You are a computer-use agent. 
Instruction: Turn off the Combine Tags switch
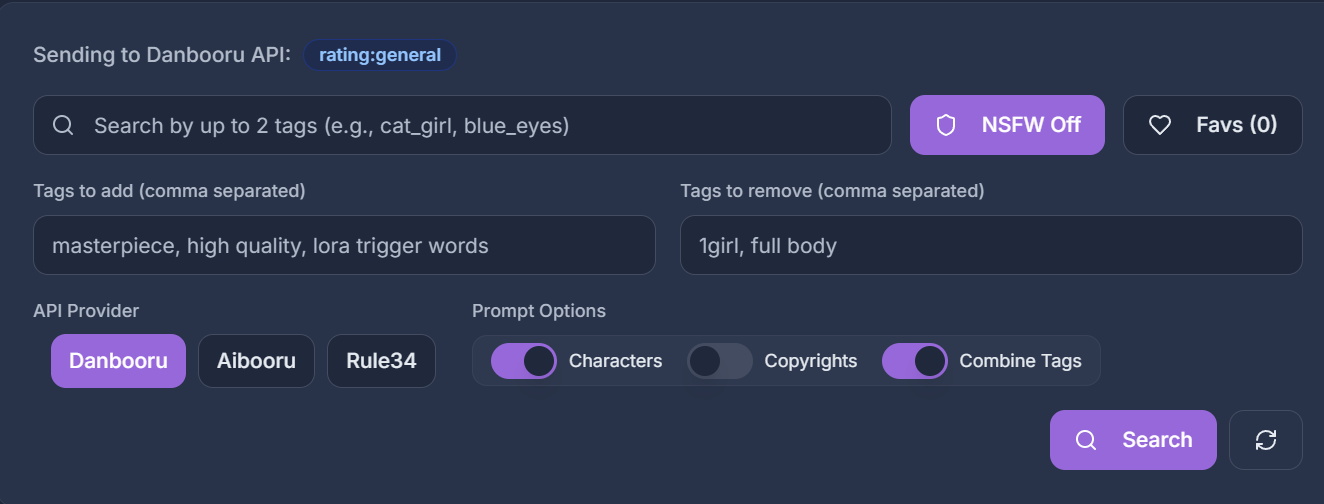tap(914, 361)
